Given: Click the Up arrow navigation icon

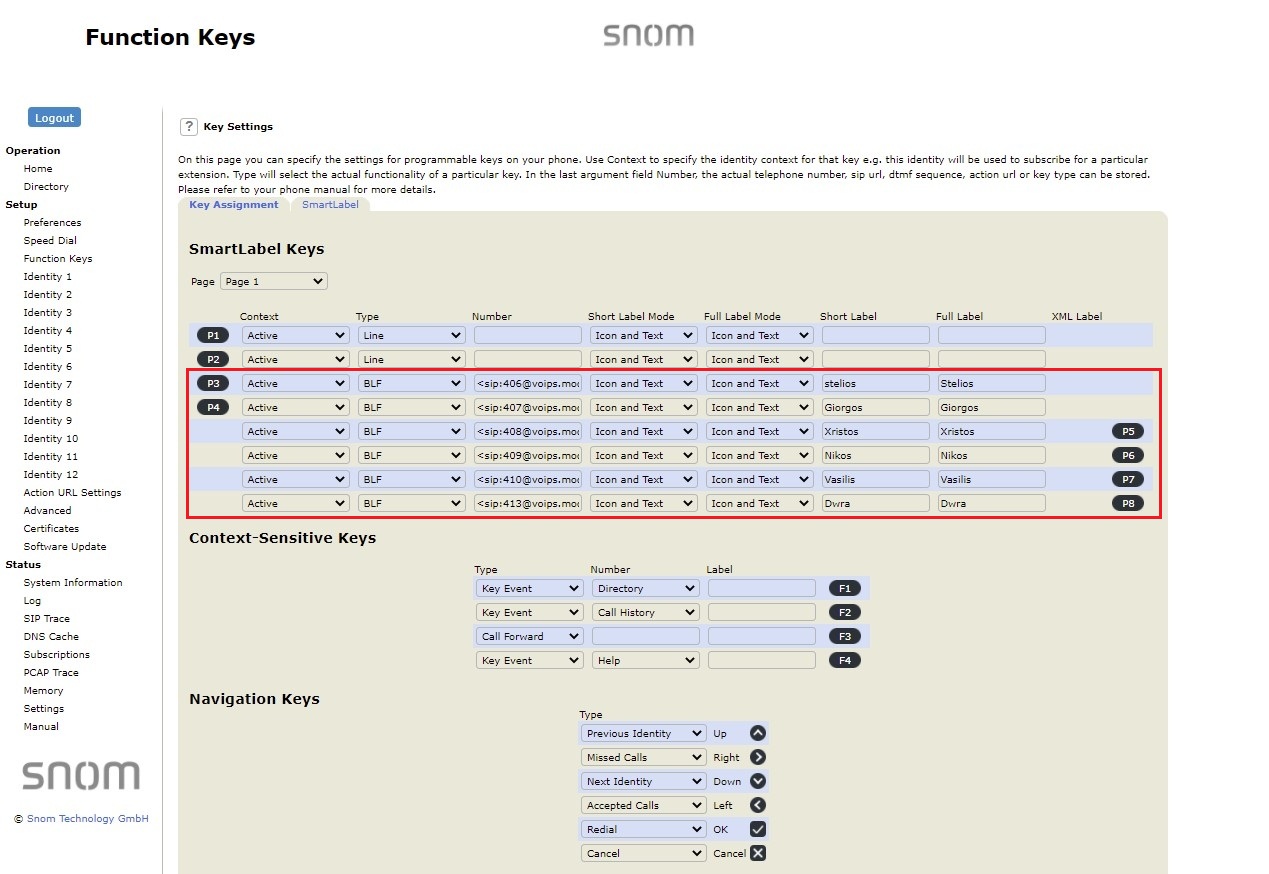Looking at the screenshot, I should click(x=758, y=733).
